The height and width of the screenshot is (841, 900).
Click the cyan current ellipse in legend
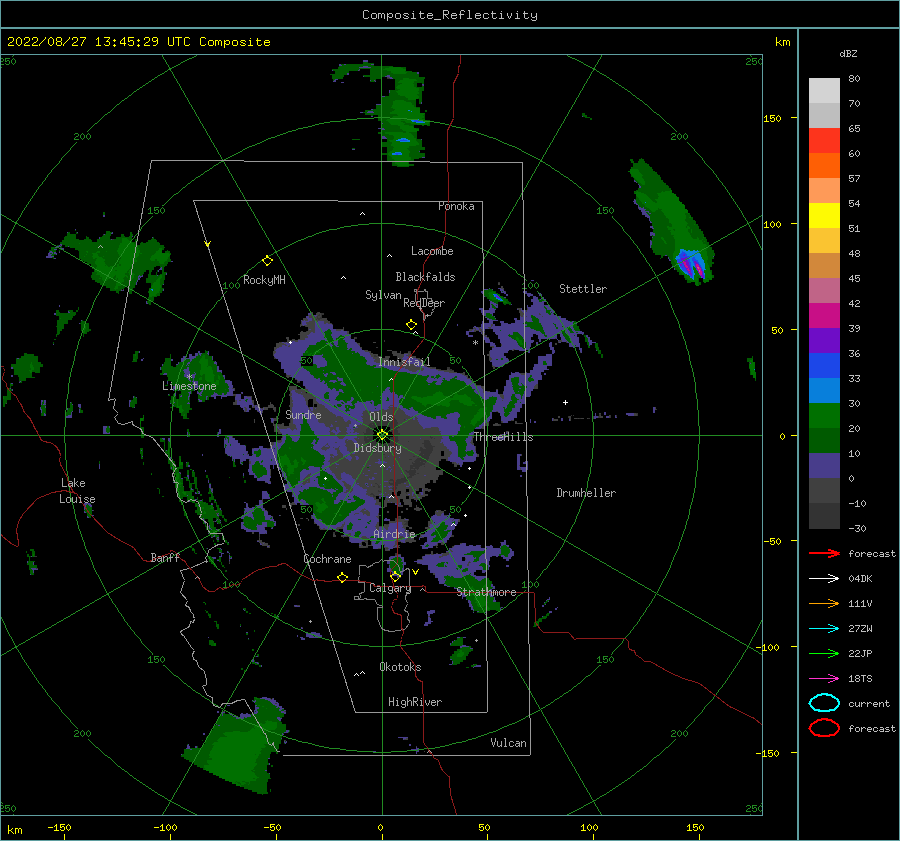tap(824, 703)
